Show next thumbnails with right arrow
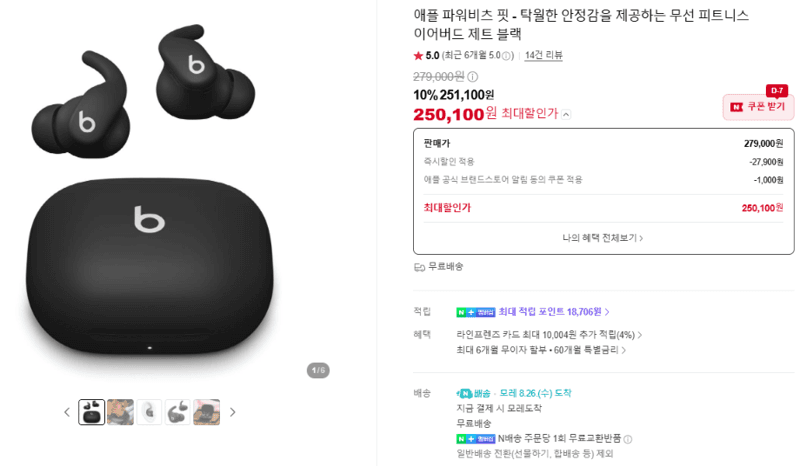The width and height of the screenshot is (800, 467). click(x=233, y=412)
